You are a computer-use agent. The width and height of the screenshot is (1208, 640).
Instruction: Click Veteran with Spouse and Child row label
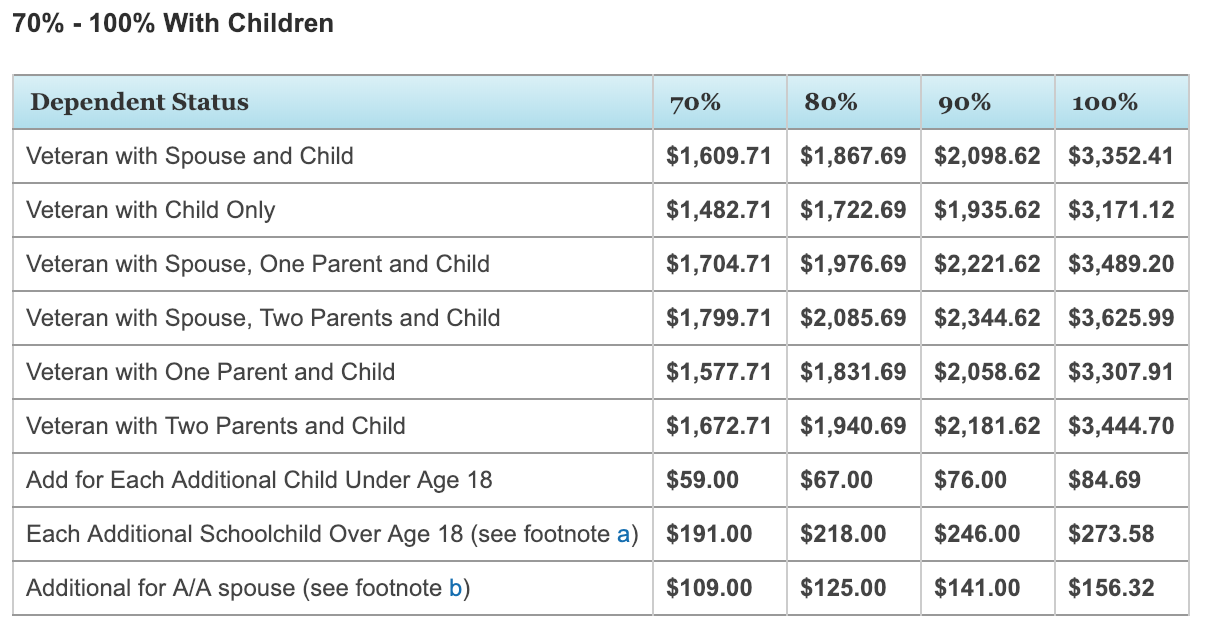(x=190, y=156)
